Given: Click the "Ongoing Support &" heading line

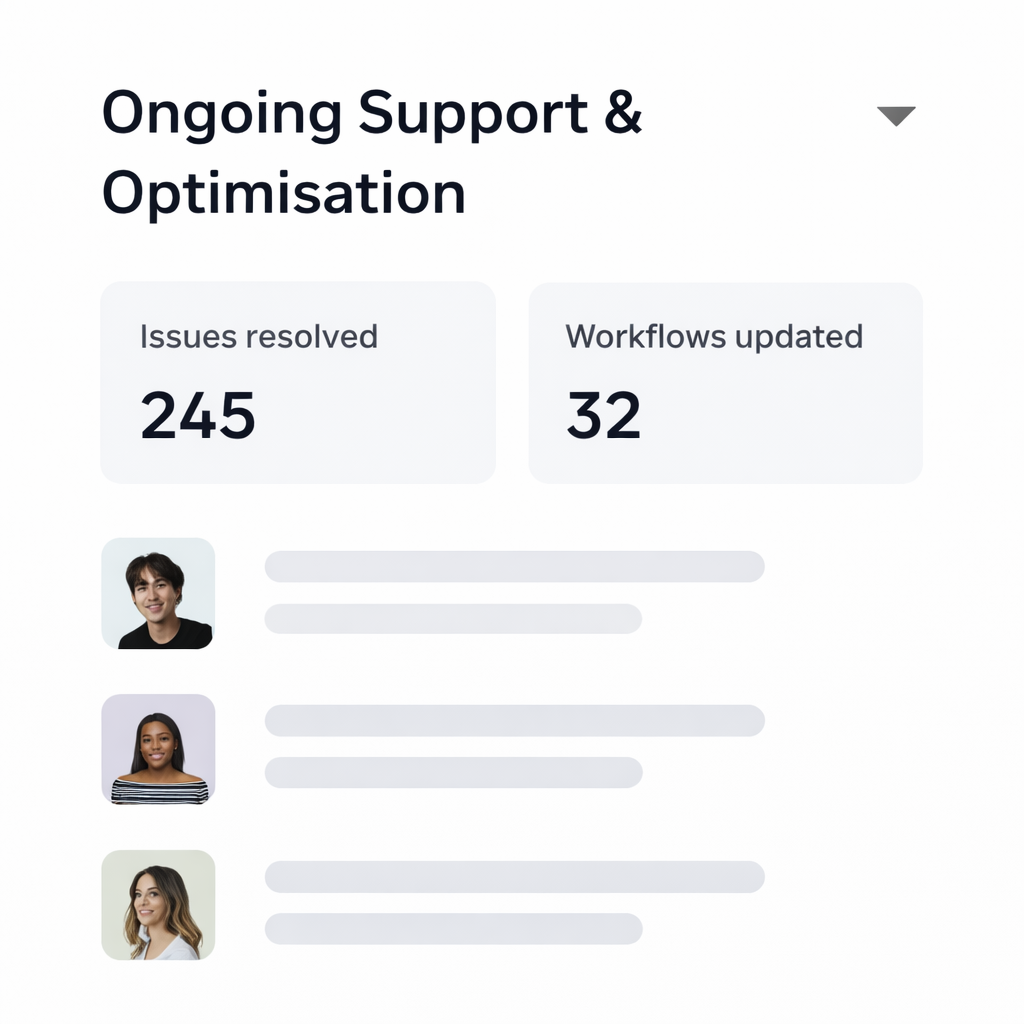Looking at the screenshot, I should 372,113.
